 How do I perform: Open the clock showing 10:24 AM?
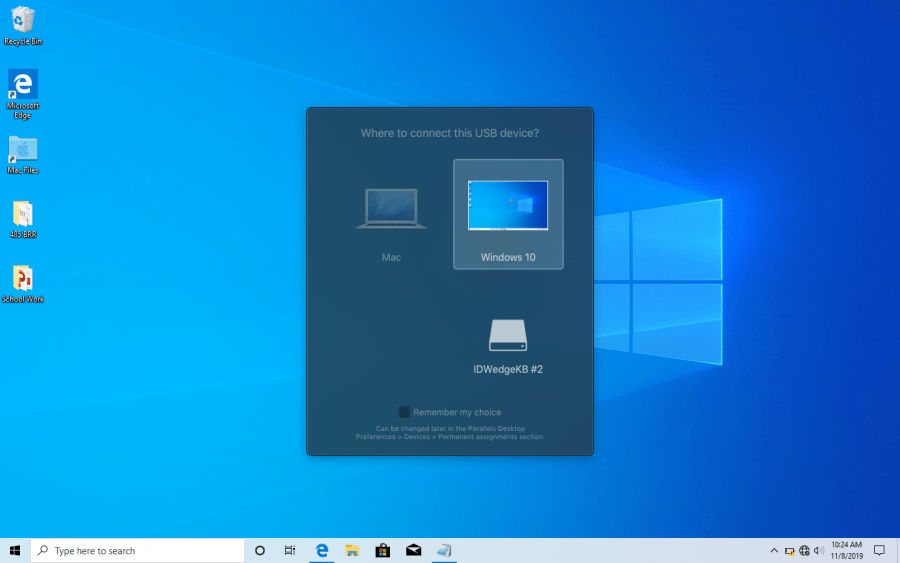click(x=847, y=550)
